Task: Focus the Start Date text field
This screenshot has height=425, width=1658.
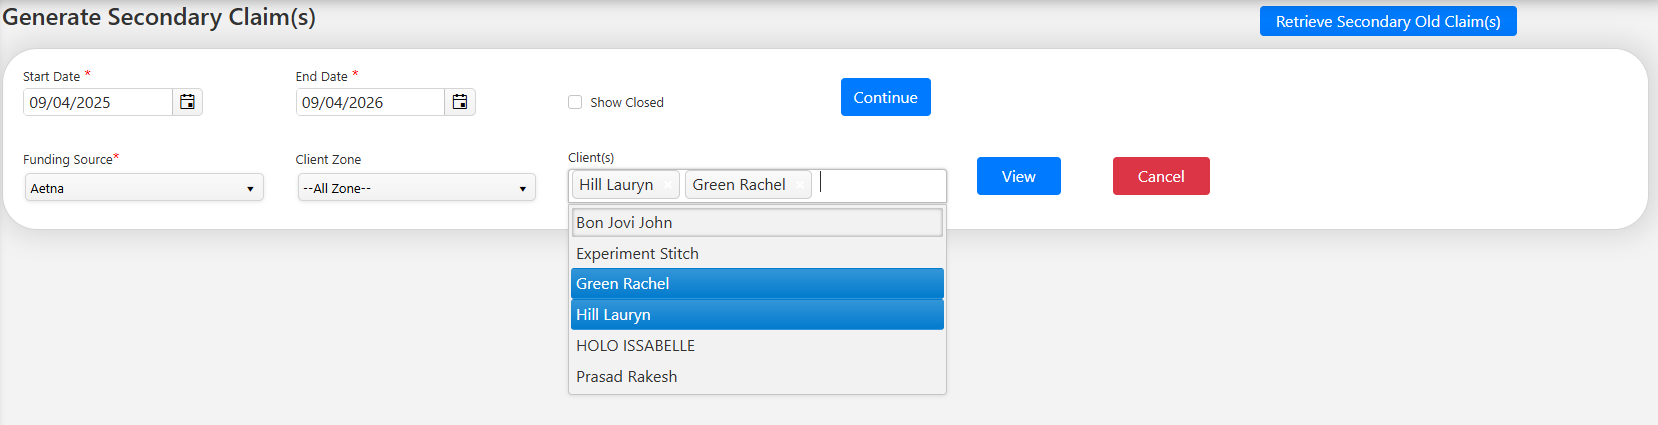Action: tap(98, 102)
